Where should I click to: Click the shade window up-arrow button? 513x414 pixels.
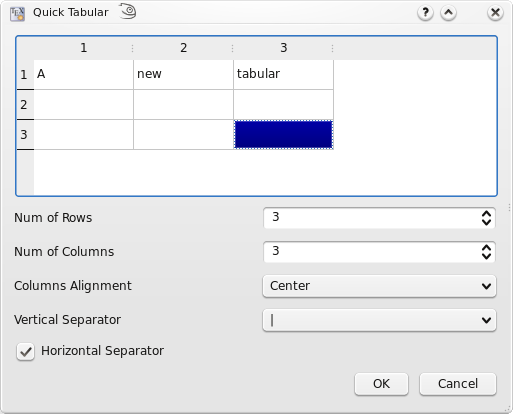(x=448, y=13)
